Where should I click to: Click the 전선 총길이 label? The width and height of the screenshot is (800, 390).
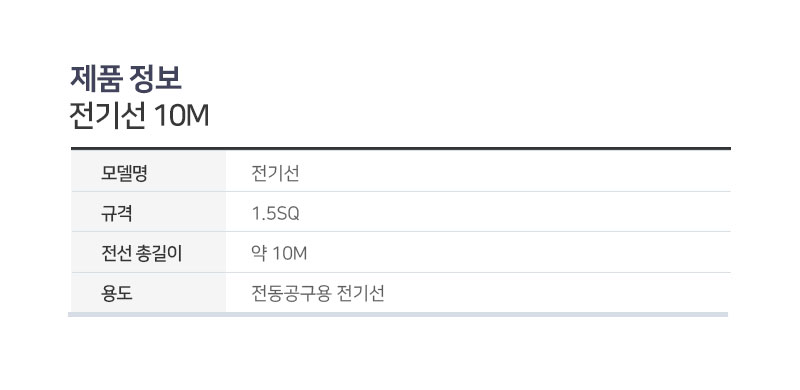[142, 254]
